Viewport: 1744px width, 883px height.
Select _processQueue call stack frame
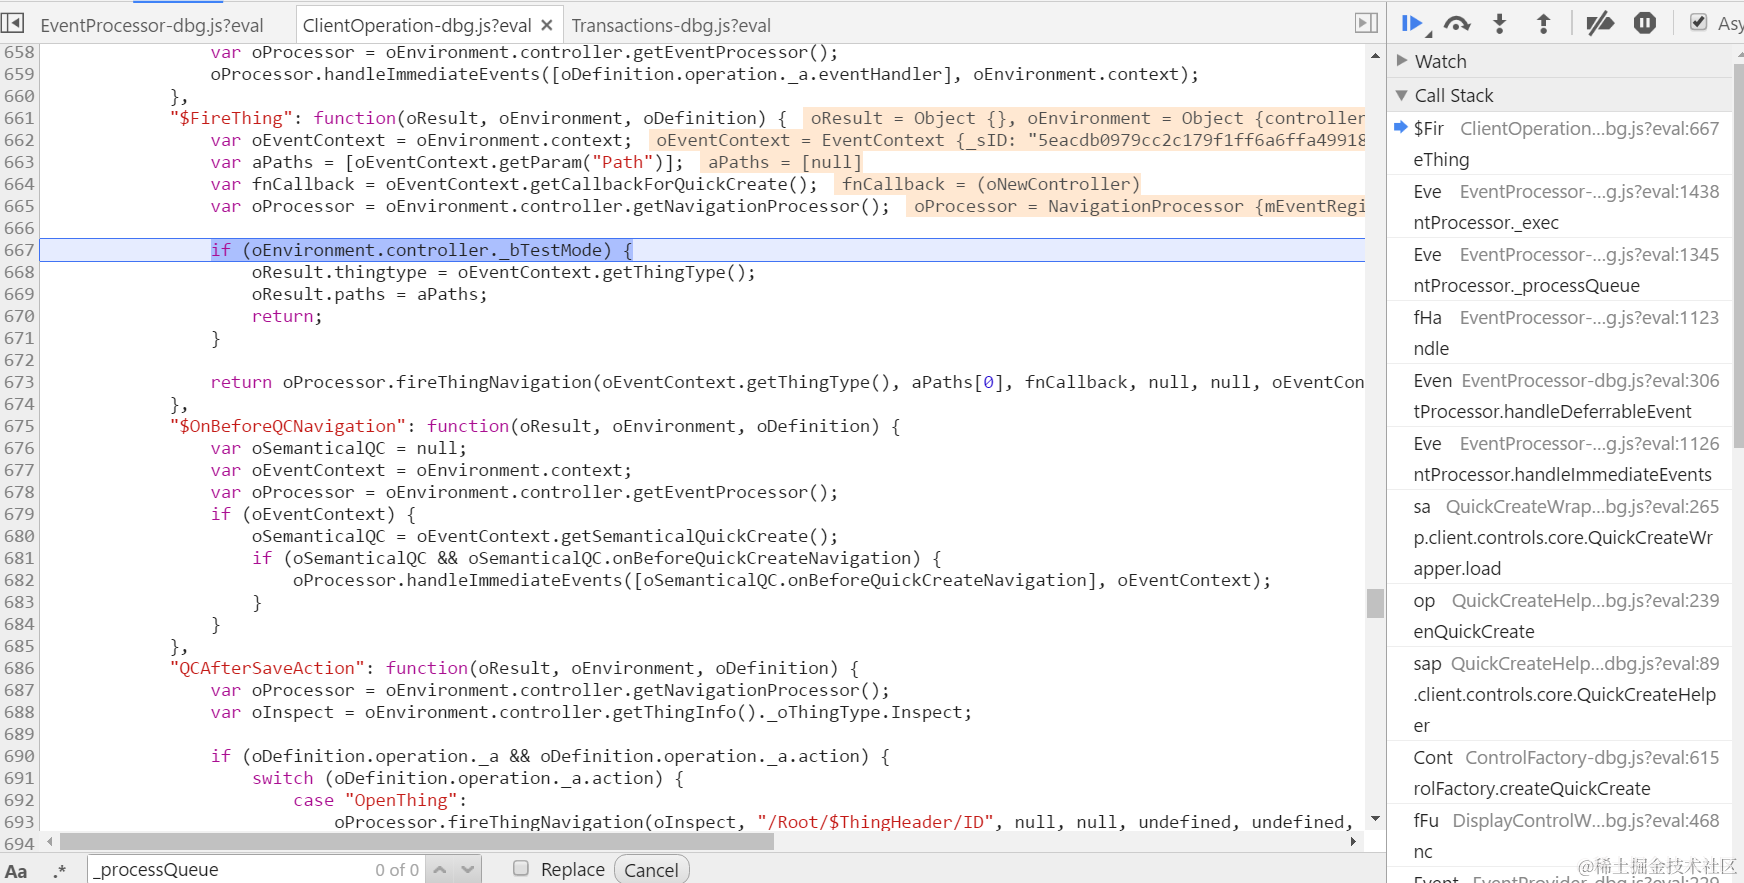tap(1559, 270)
